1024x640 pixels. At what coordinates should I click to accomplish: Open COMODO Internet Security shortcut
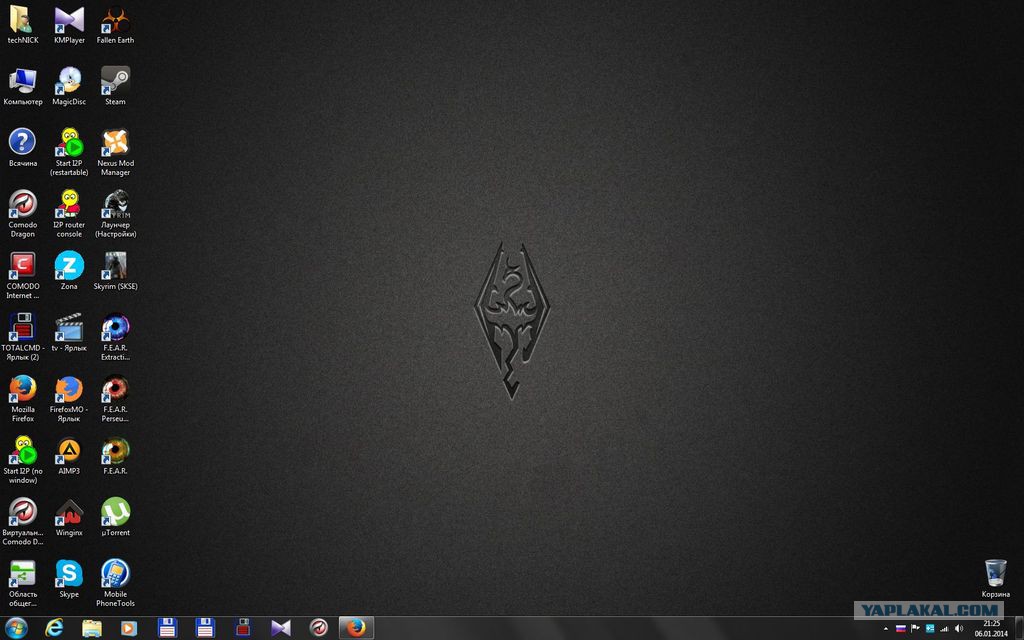[23, 274]
